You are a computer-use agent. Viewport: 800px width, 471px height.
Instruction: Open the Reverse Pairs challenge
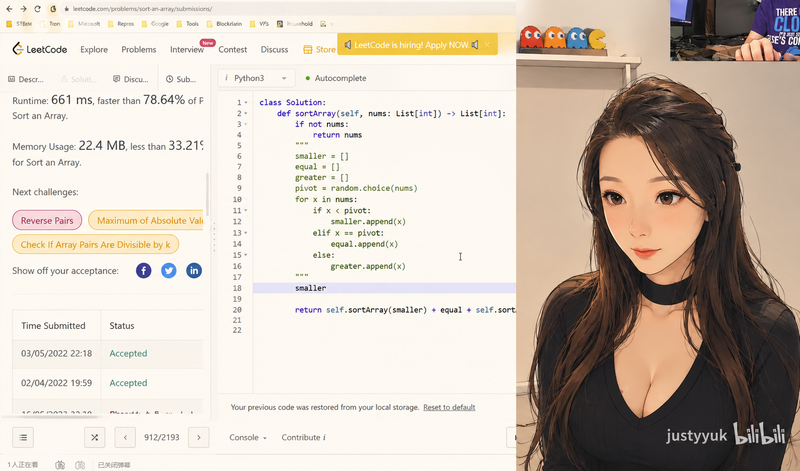click(47, 220)
